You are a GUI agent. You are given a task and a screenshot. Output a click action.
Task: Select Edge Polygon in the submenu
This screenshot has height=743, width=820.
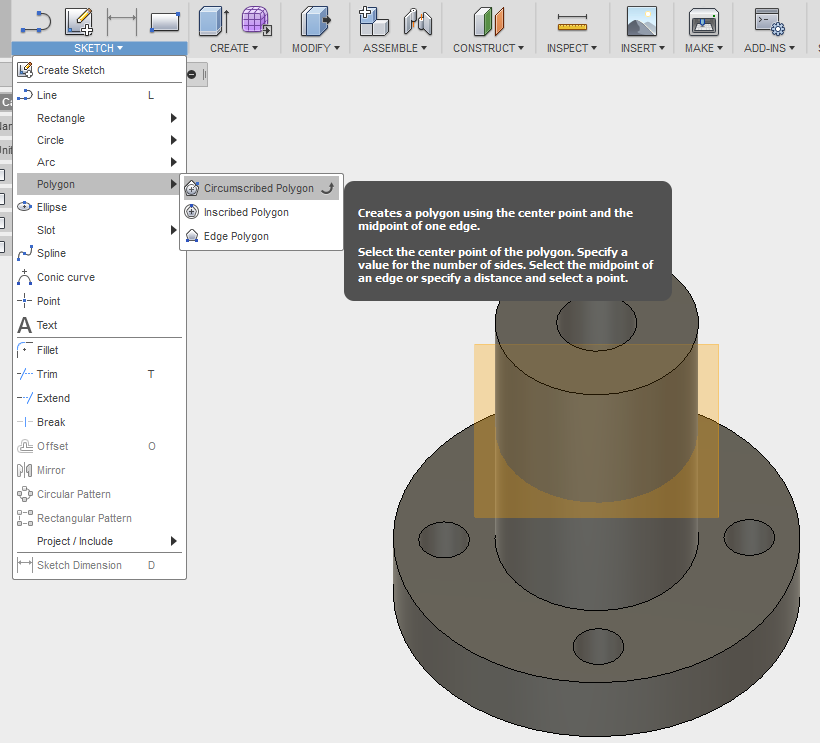click(236, 236)
